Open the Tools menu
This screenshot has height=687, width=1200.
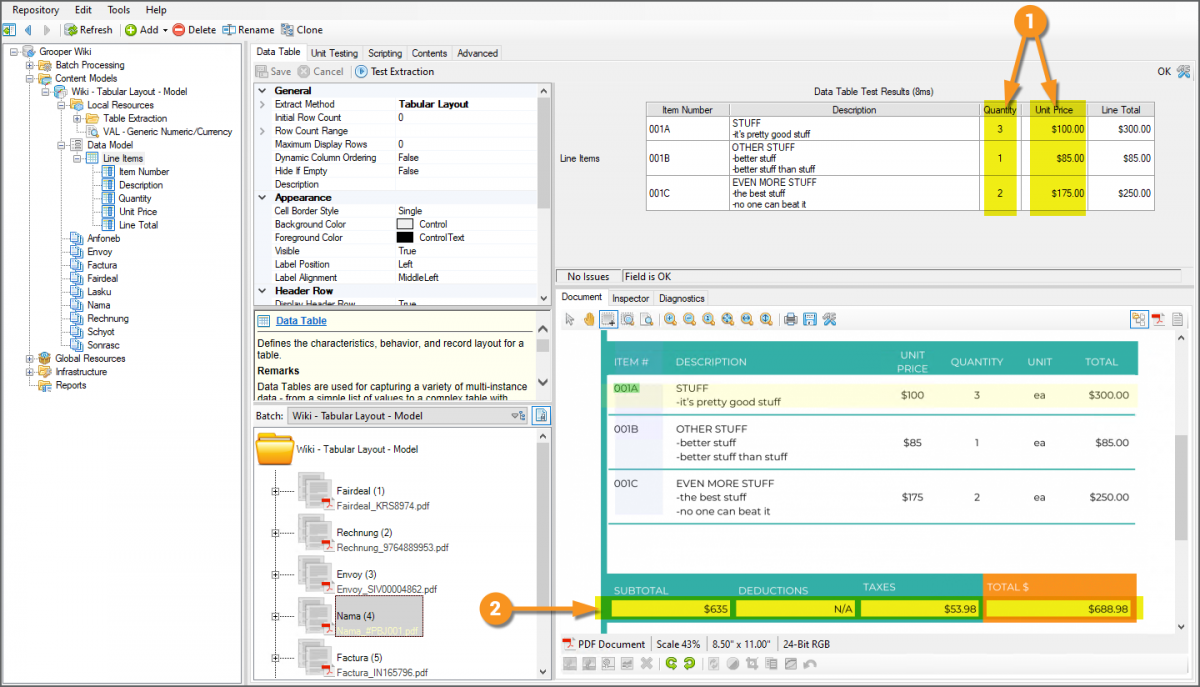[118, 10]
